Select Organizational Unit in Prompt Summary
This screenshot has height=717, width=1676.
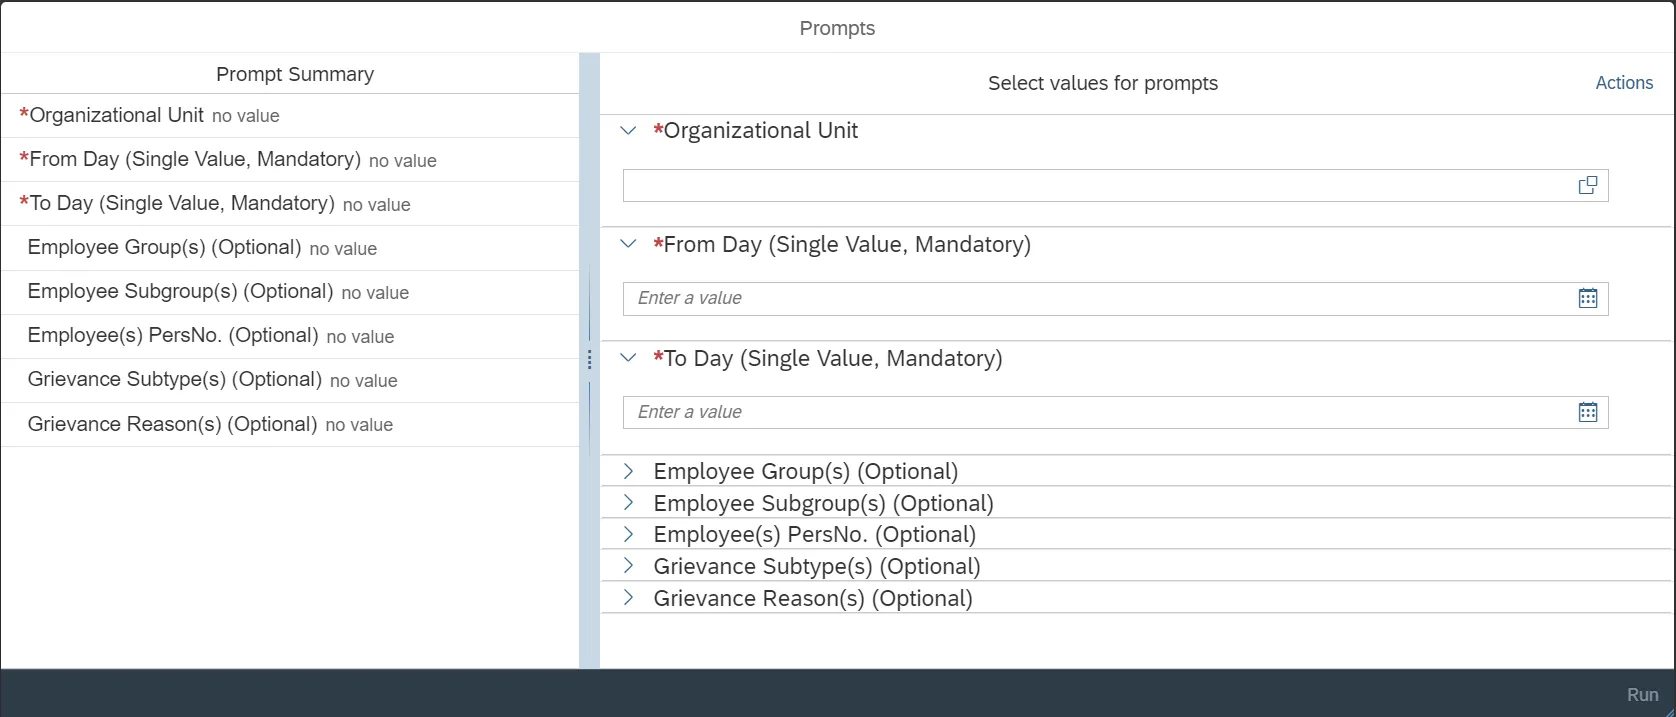coord(116,115)
